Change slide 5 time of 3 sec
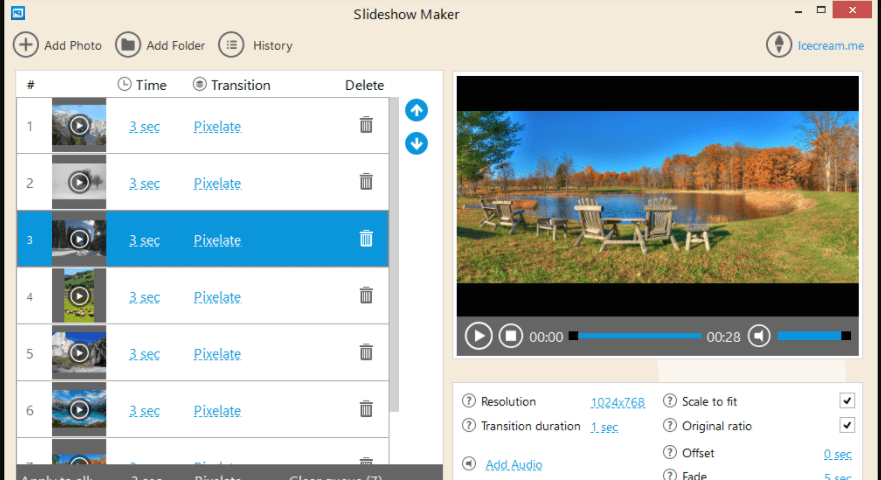Viewport: 881px width, 480px height. tap(144, 354)
